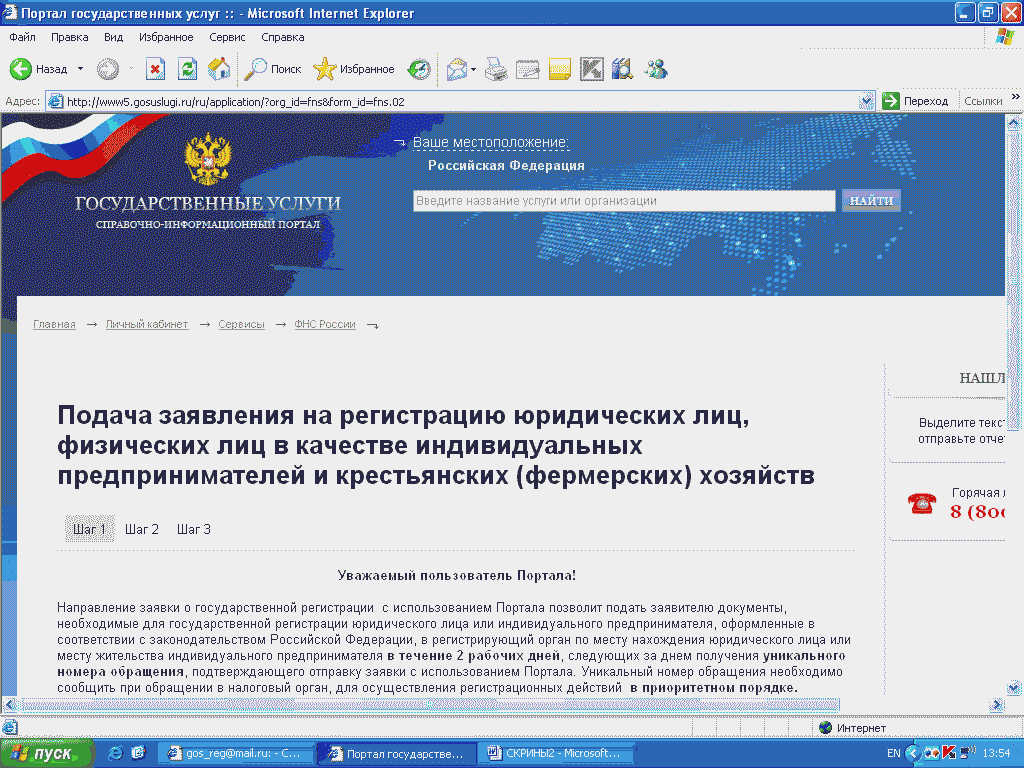Click the Internet zone icon in status bar

[x=825, y=728]
